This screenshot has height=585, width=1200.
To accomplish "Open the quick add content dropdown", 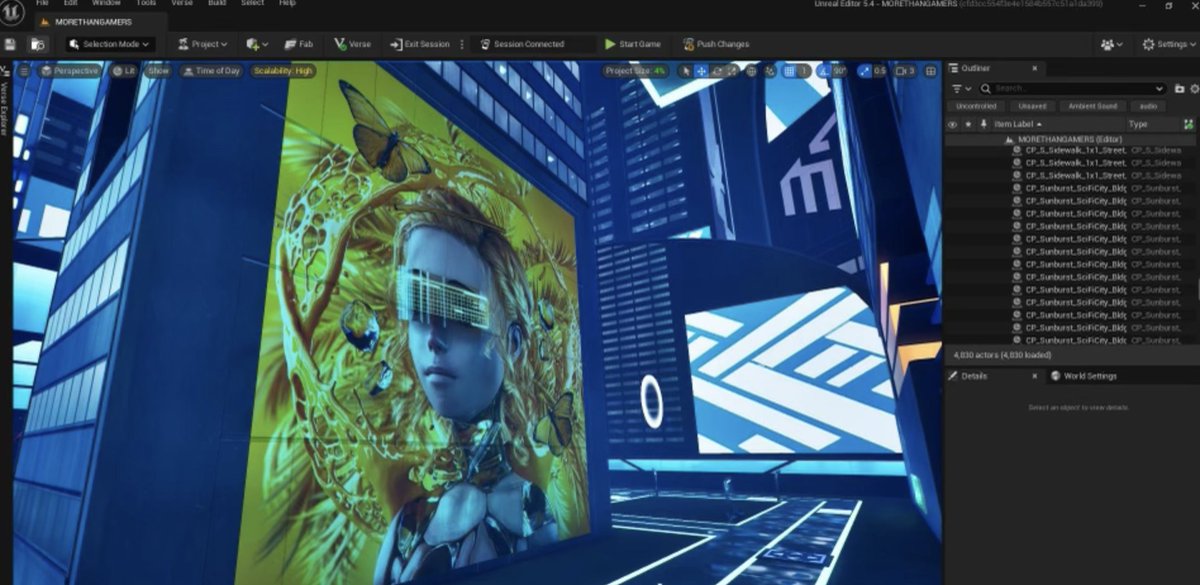I will coord(256,44).
